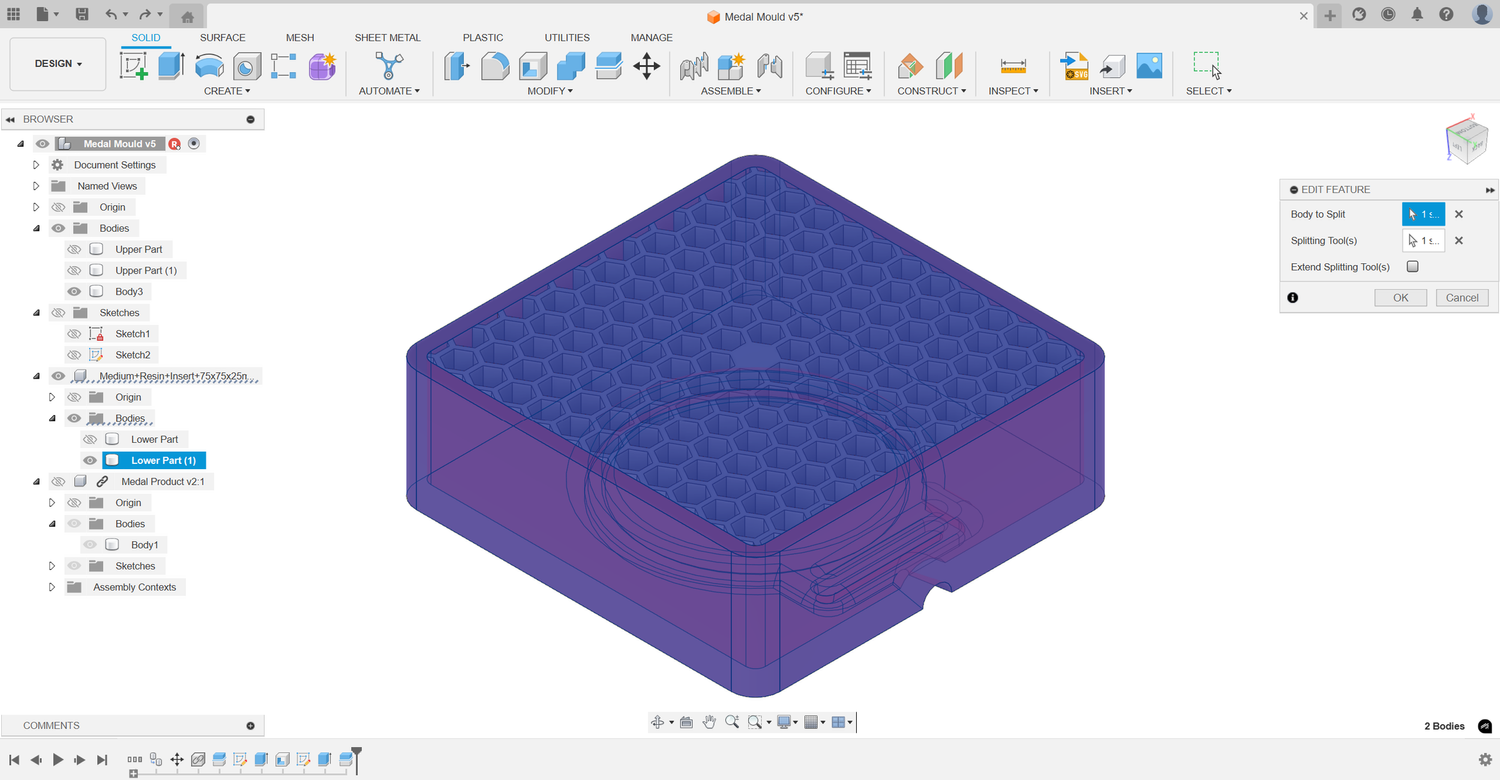Jump to the timeline beginning
1500x780 pixels.
14,760
